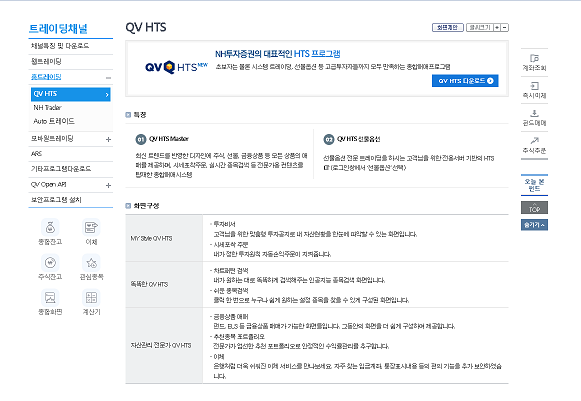Decrease font size with minus button
The width and height of the screenshot is (581, 401).
pyautogui.click(x=505, y=27)
